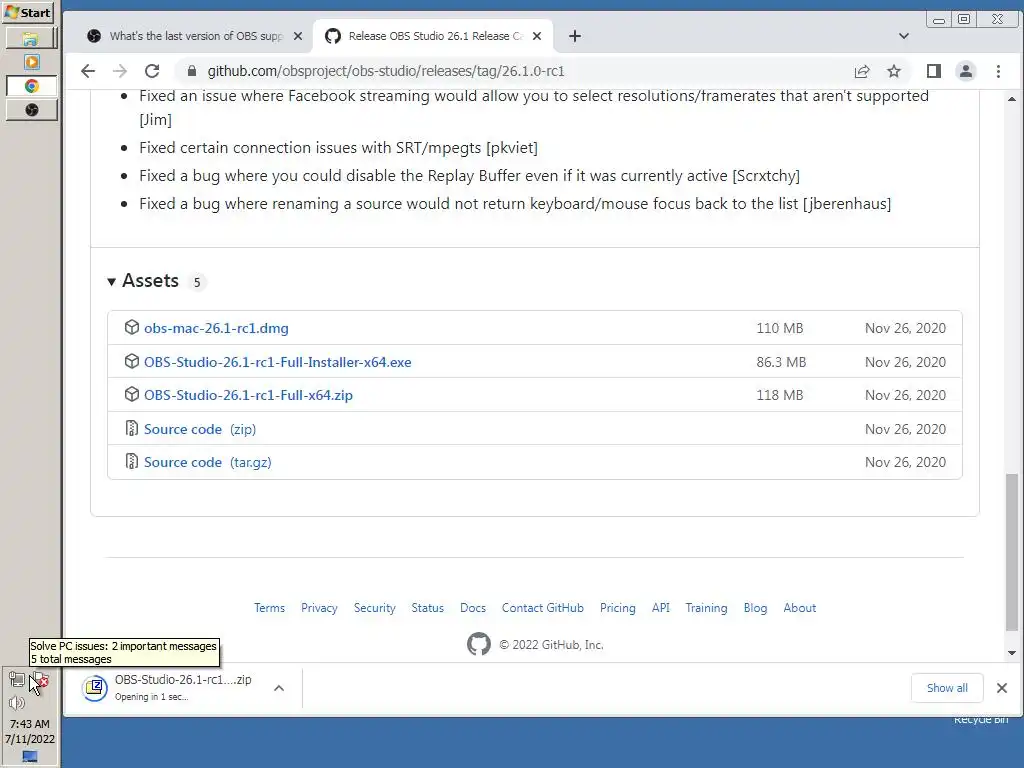The image size is (1024, 768).
Task: Open the Training footer link
Action: pyautogui.click(x=706, y=608)
